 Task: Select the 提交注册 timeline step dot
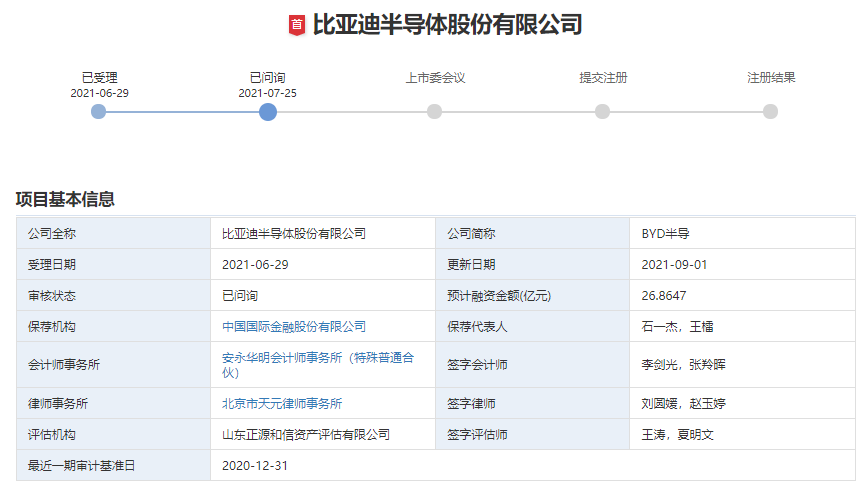pos(603,112)
